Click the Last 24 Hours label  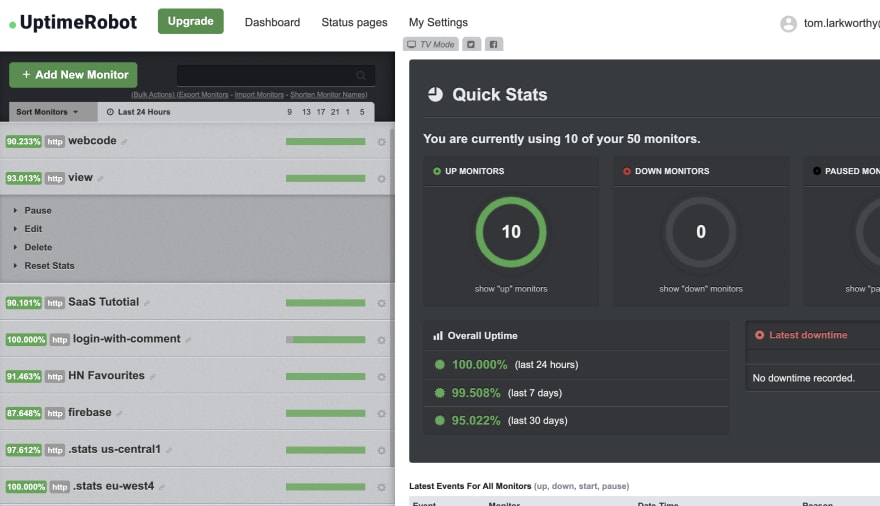click(x=144, y=112)
